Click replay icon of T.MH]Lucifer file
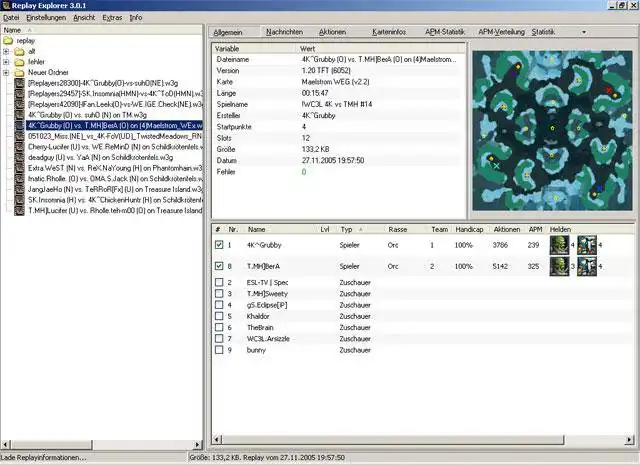 tap(20, 211)
